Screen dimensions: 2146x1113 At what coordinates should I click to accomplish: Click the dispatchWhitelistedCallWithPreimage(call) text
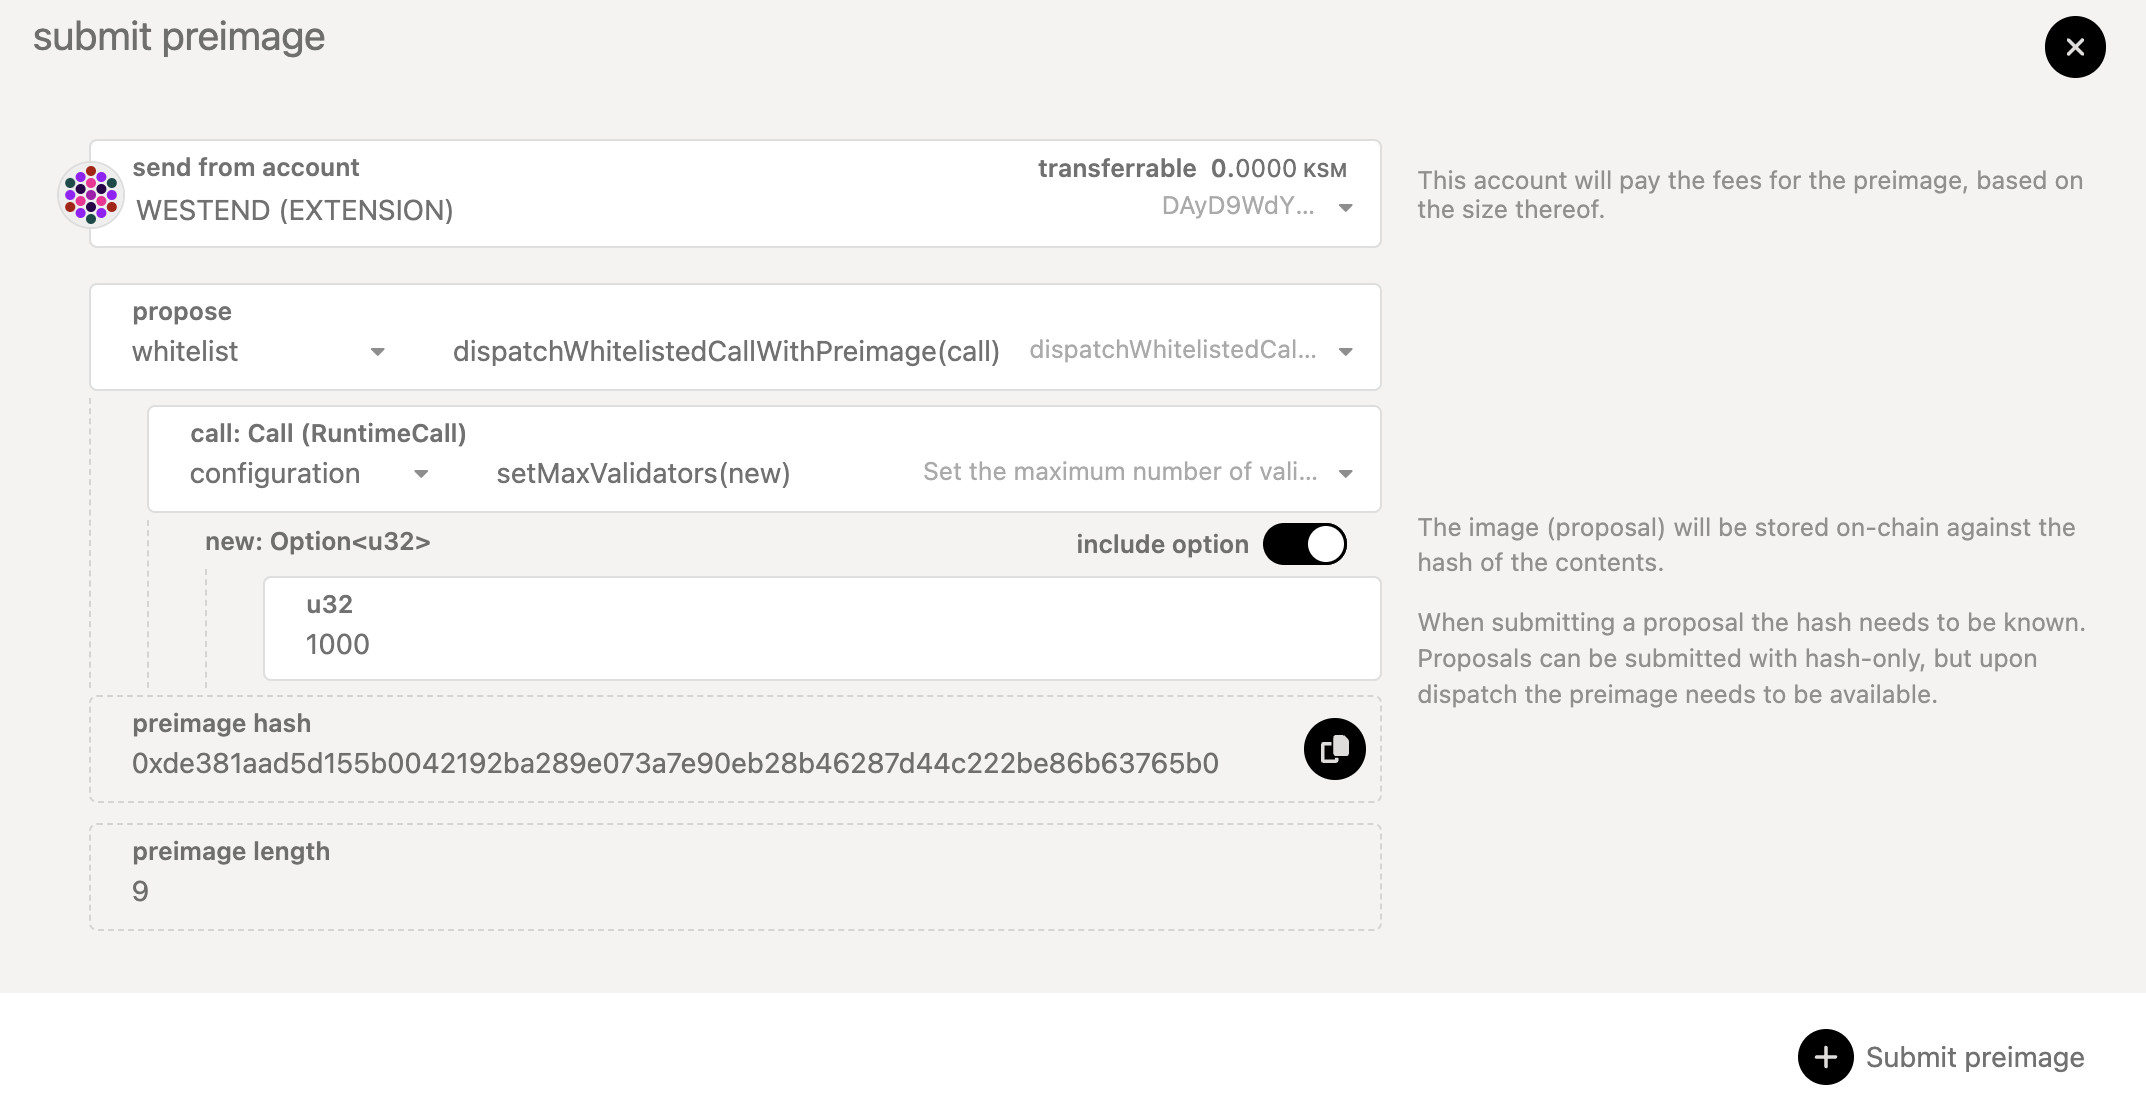pos(727,351)
